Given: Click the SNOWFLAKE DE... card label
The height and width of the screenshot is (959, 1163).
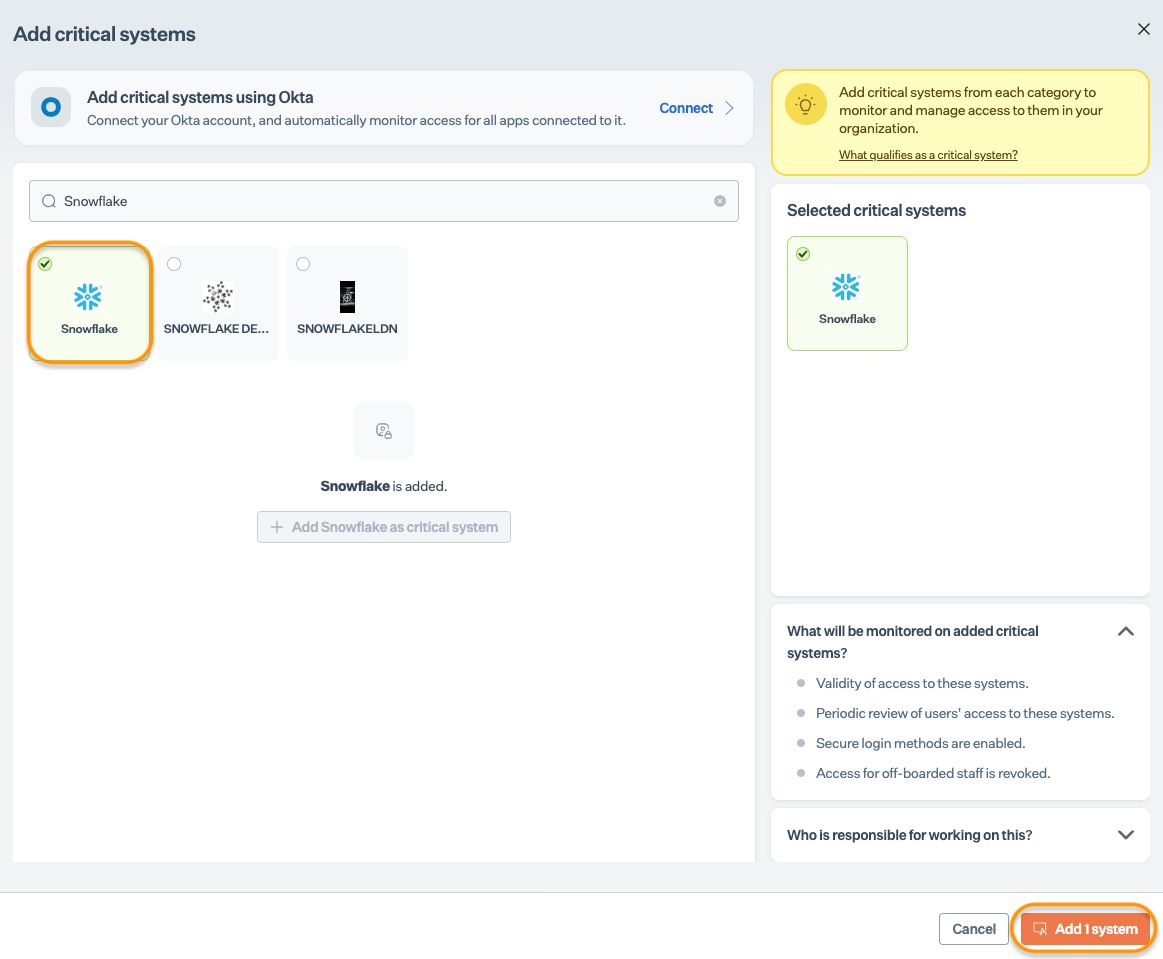Looking at the screenshot, I should (x=217, y=329).
